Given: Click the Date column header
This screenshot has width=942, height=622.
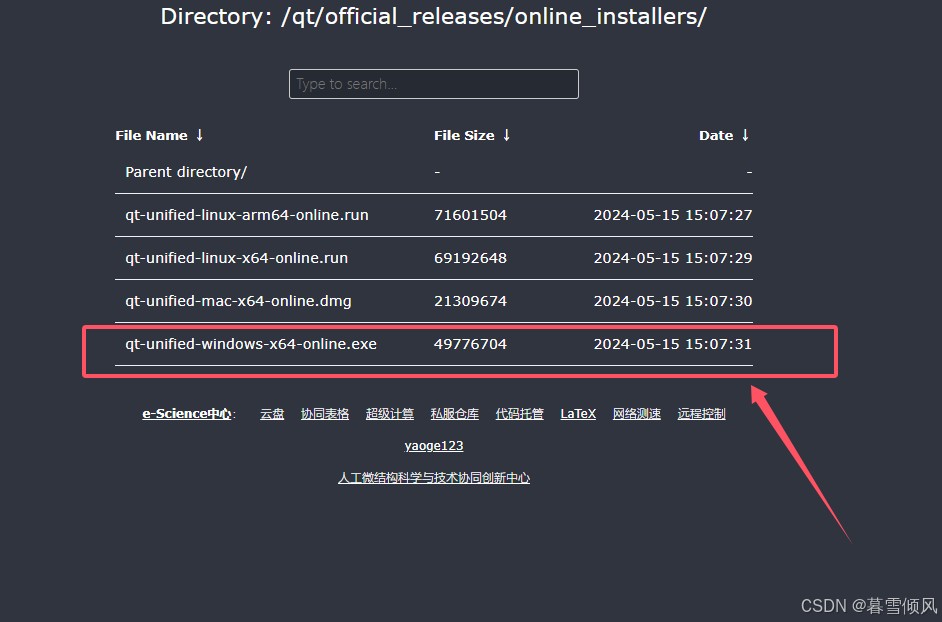Looking at the screenshot, I should pos(716,136).
